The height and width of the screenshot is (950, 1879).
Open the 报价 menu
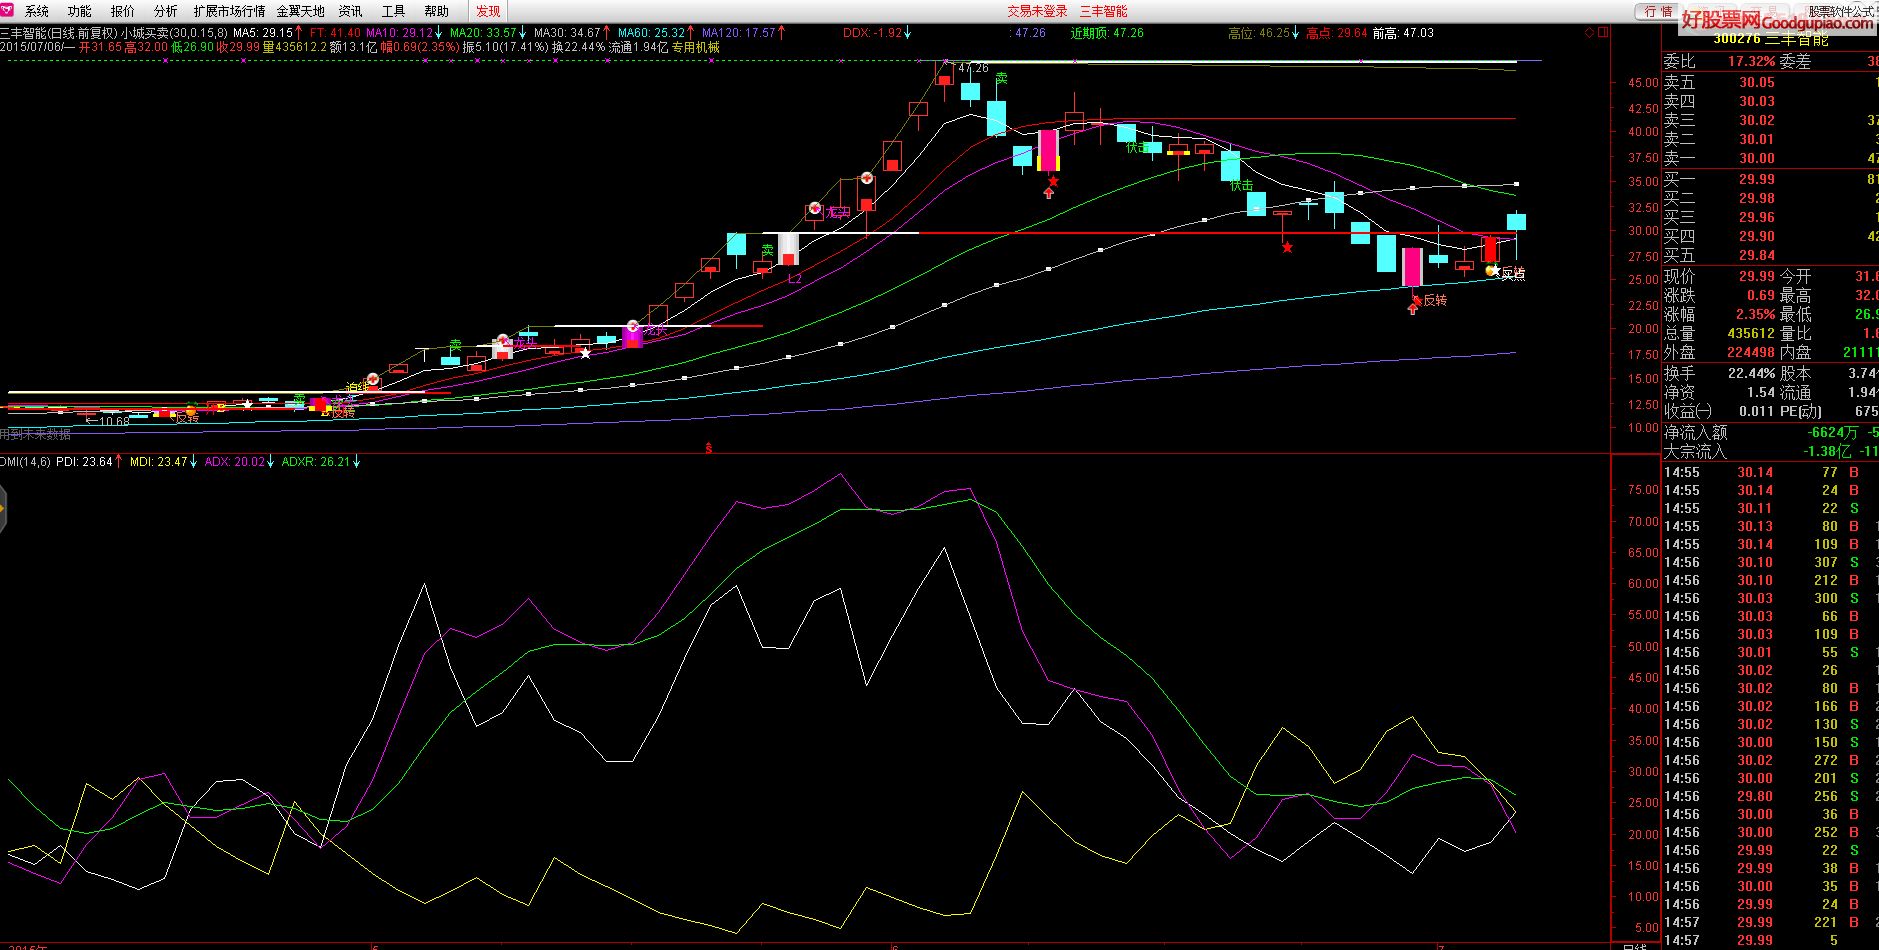point(123,11)
